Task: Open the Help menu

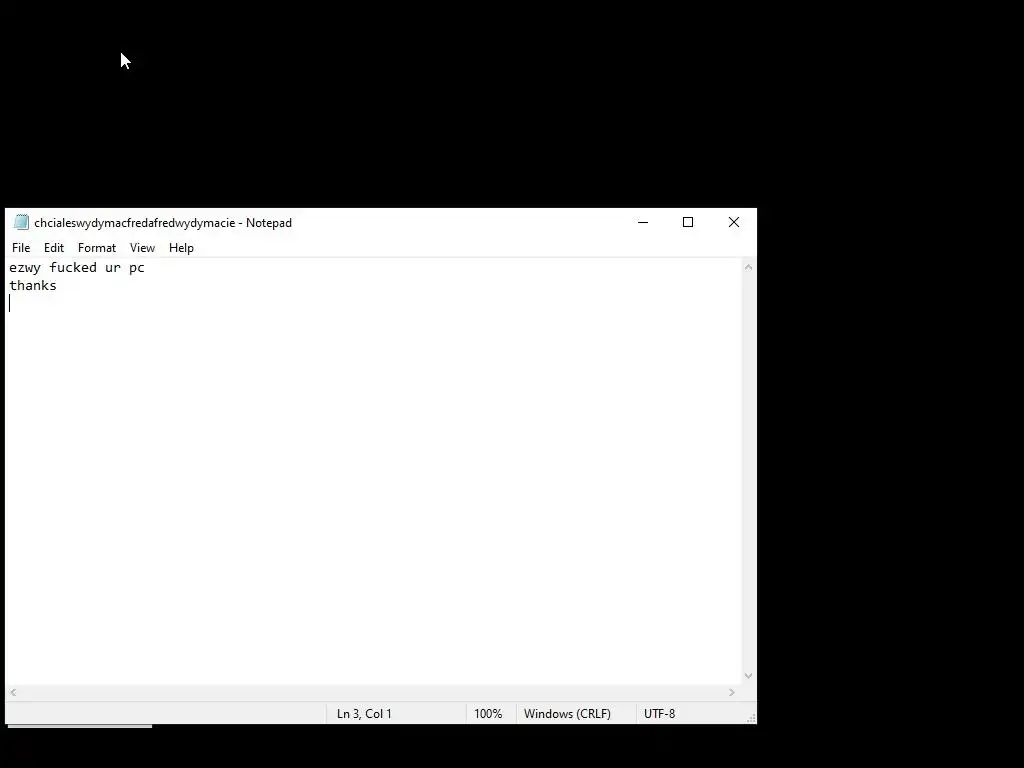Action: pyautogui.click(x=181, y=248)
